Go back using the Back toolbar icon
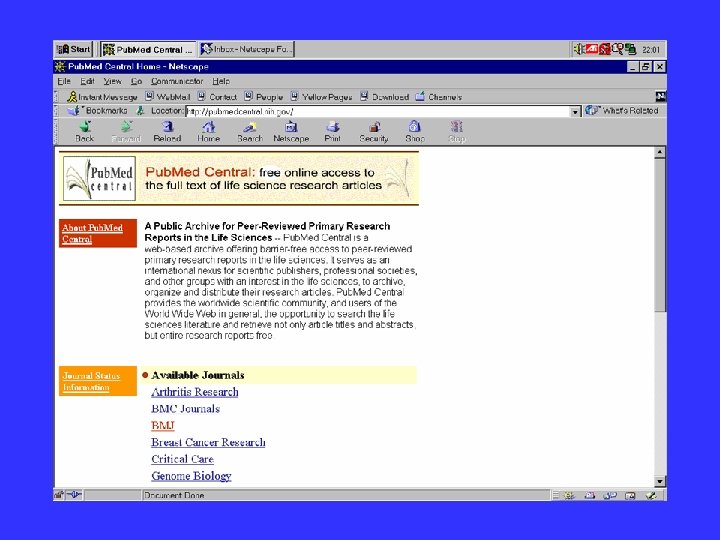The image size is (720, 540). (x=84, y=131)
